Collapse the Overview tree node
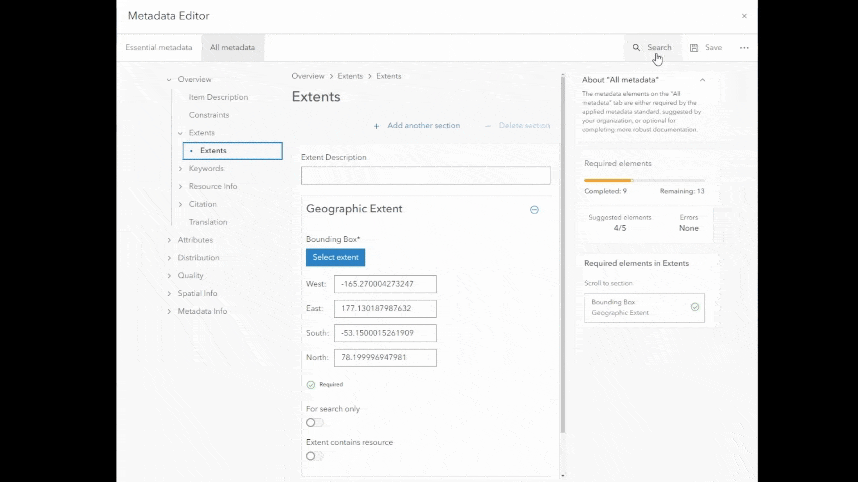This screenshot has height=482, width=858. click(x=169, y=80)
